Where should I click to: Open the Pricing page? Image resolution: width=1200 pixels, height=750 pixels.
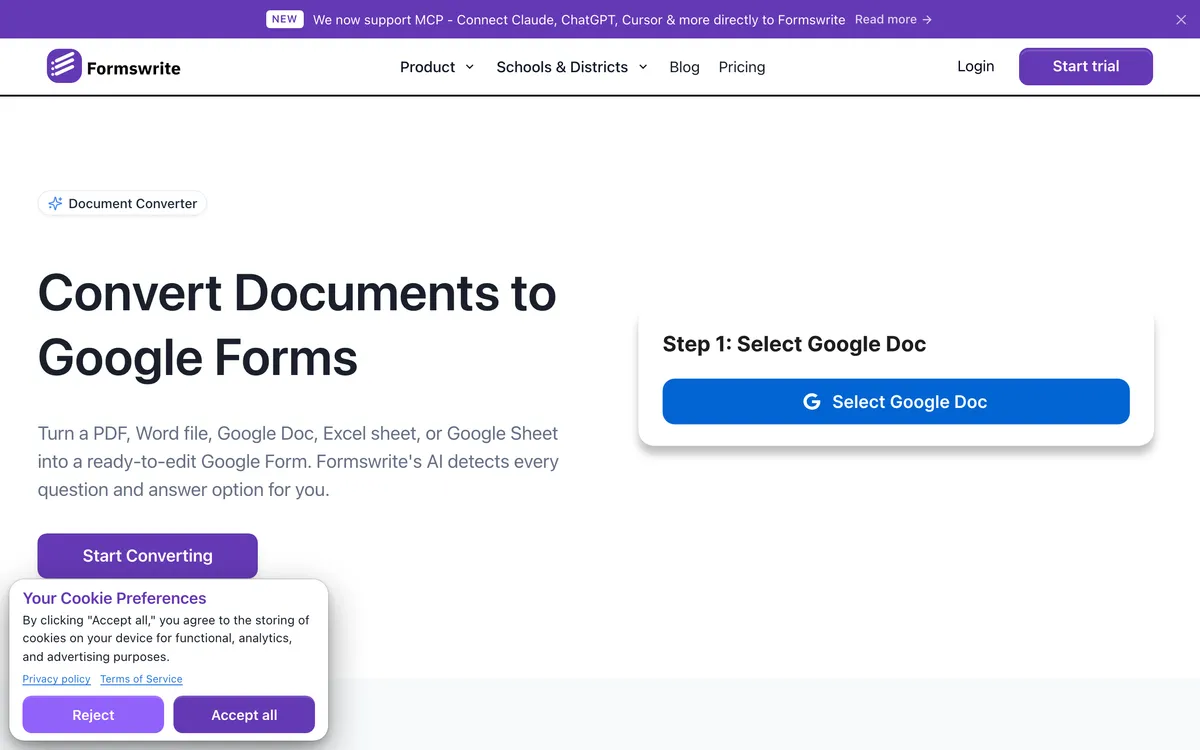742,67
